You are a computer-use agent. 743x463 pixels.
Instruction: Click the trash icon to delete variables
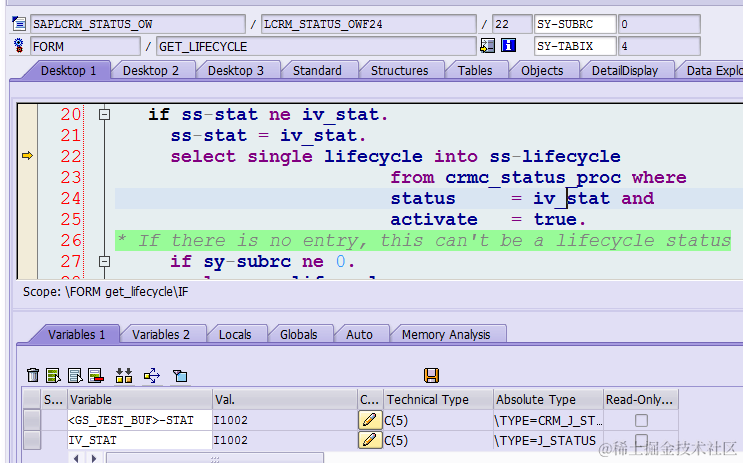point(33,375)
